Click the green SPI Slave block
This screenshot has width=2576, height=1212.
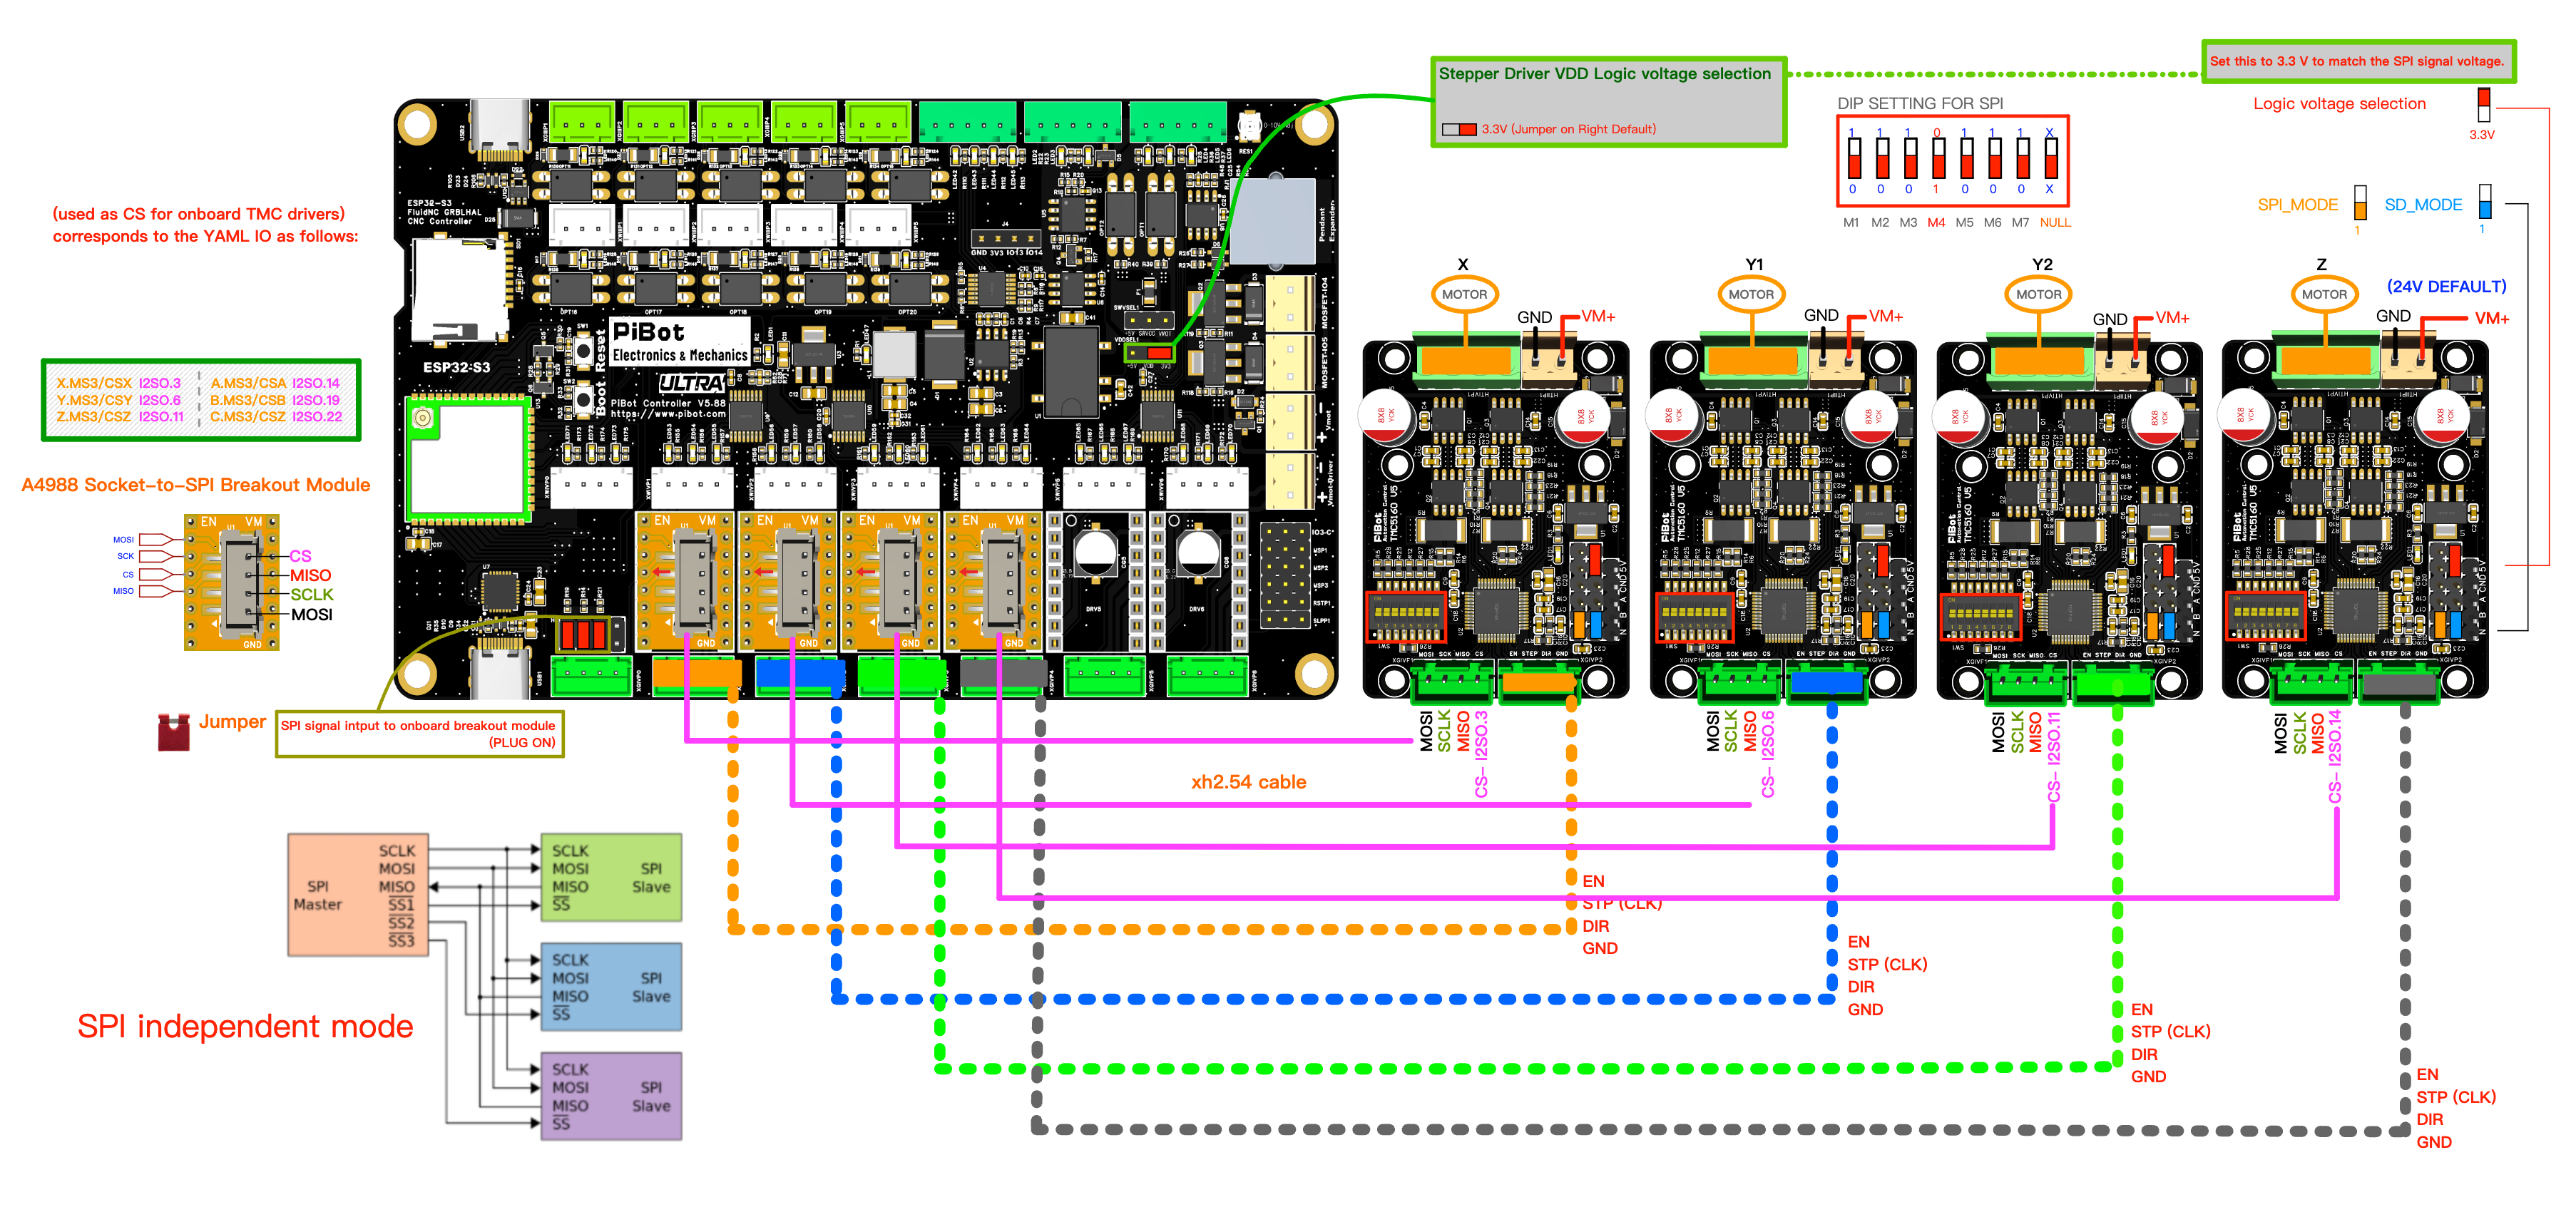point(611,877)
